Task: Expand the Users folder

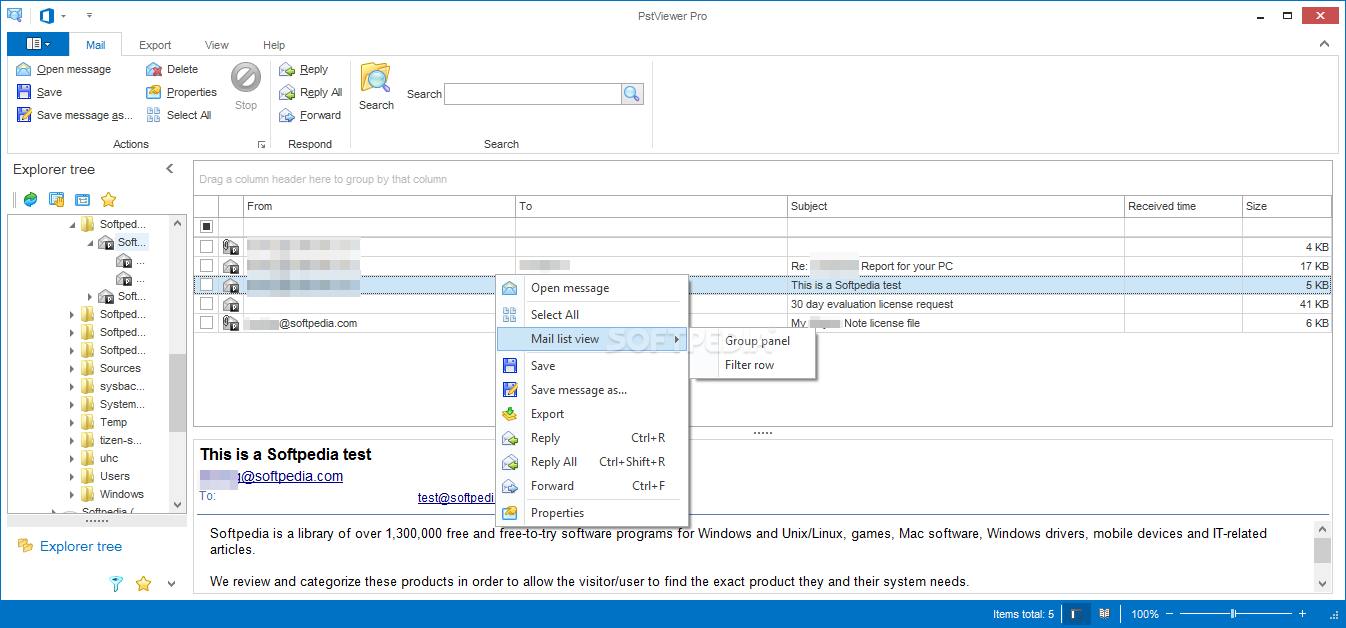Action: pos(72,476)
